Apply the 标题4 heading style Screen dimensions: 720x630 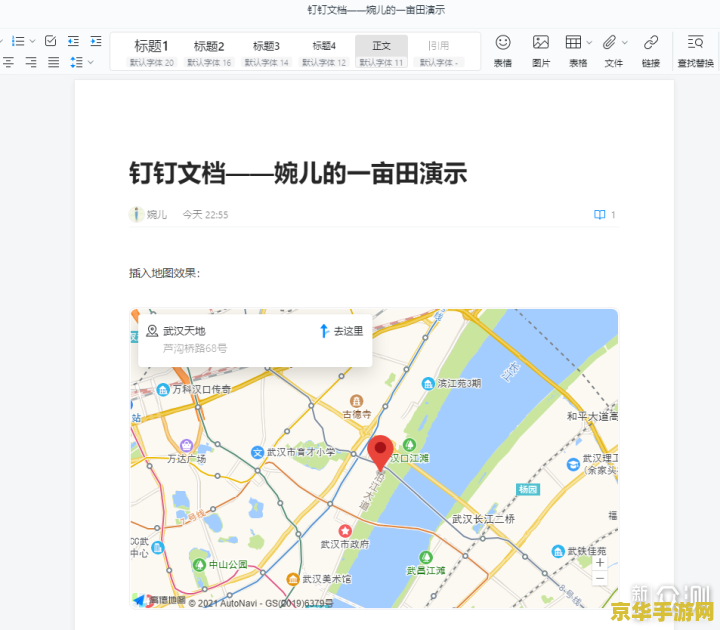tap(324, 52)
